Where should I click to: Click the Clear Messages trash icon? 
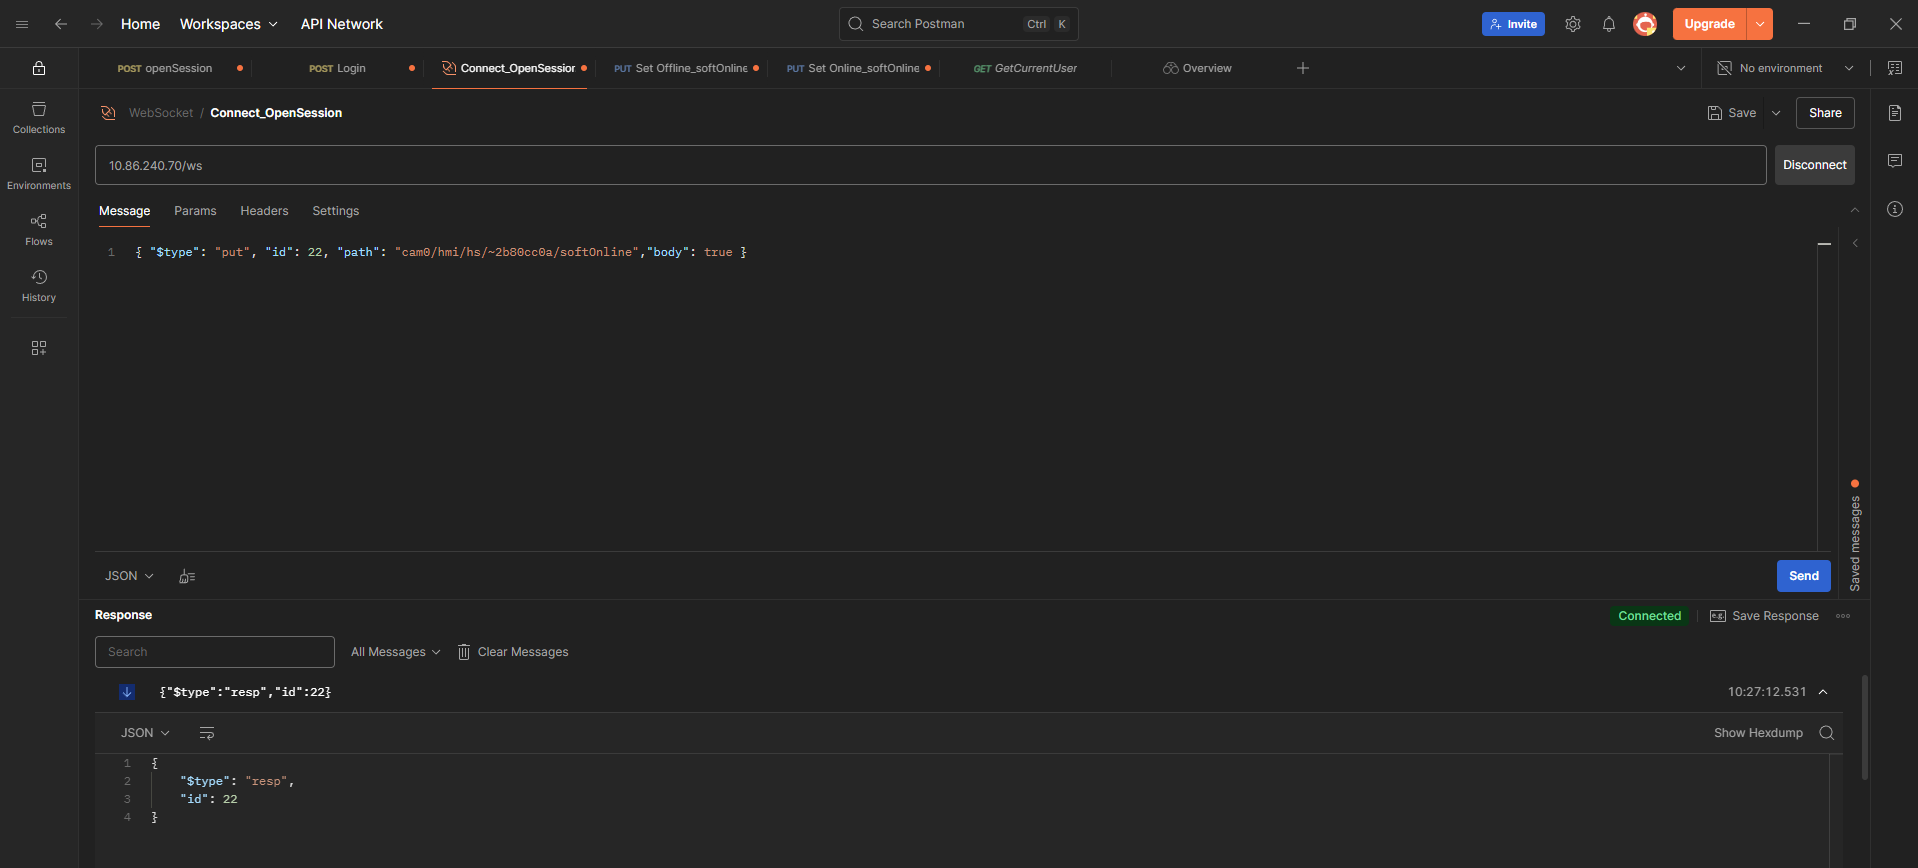pyautogui.click(x=464, y=652)
